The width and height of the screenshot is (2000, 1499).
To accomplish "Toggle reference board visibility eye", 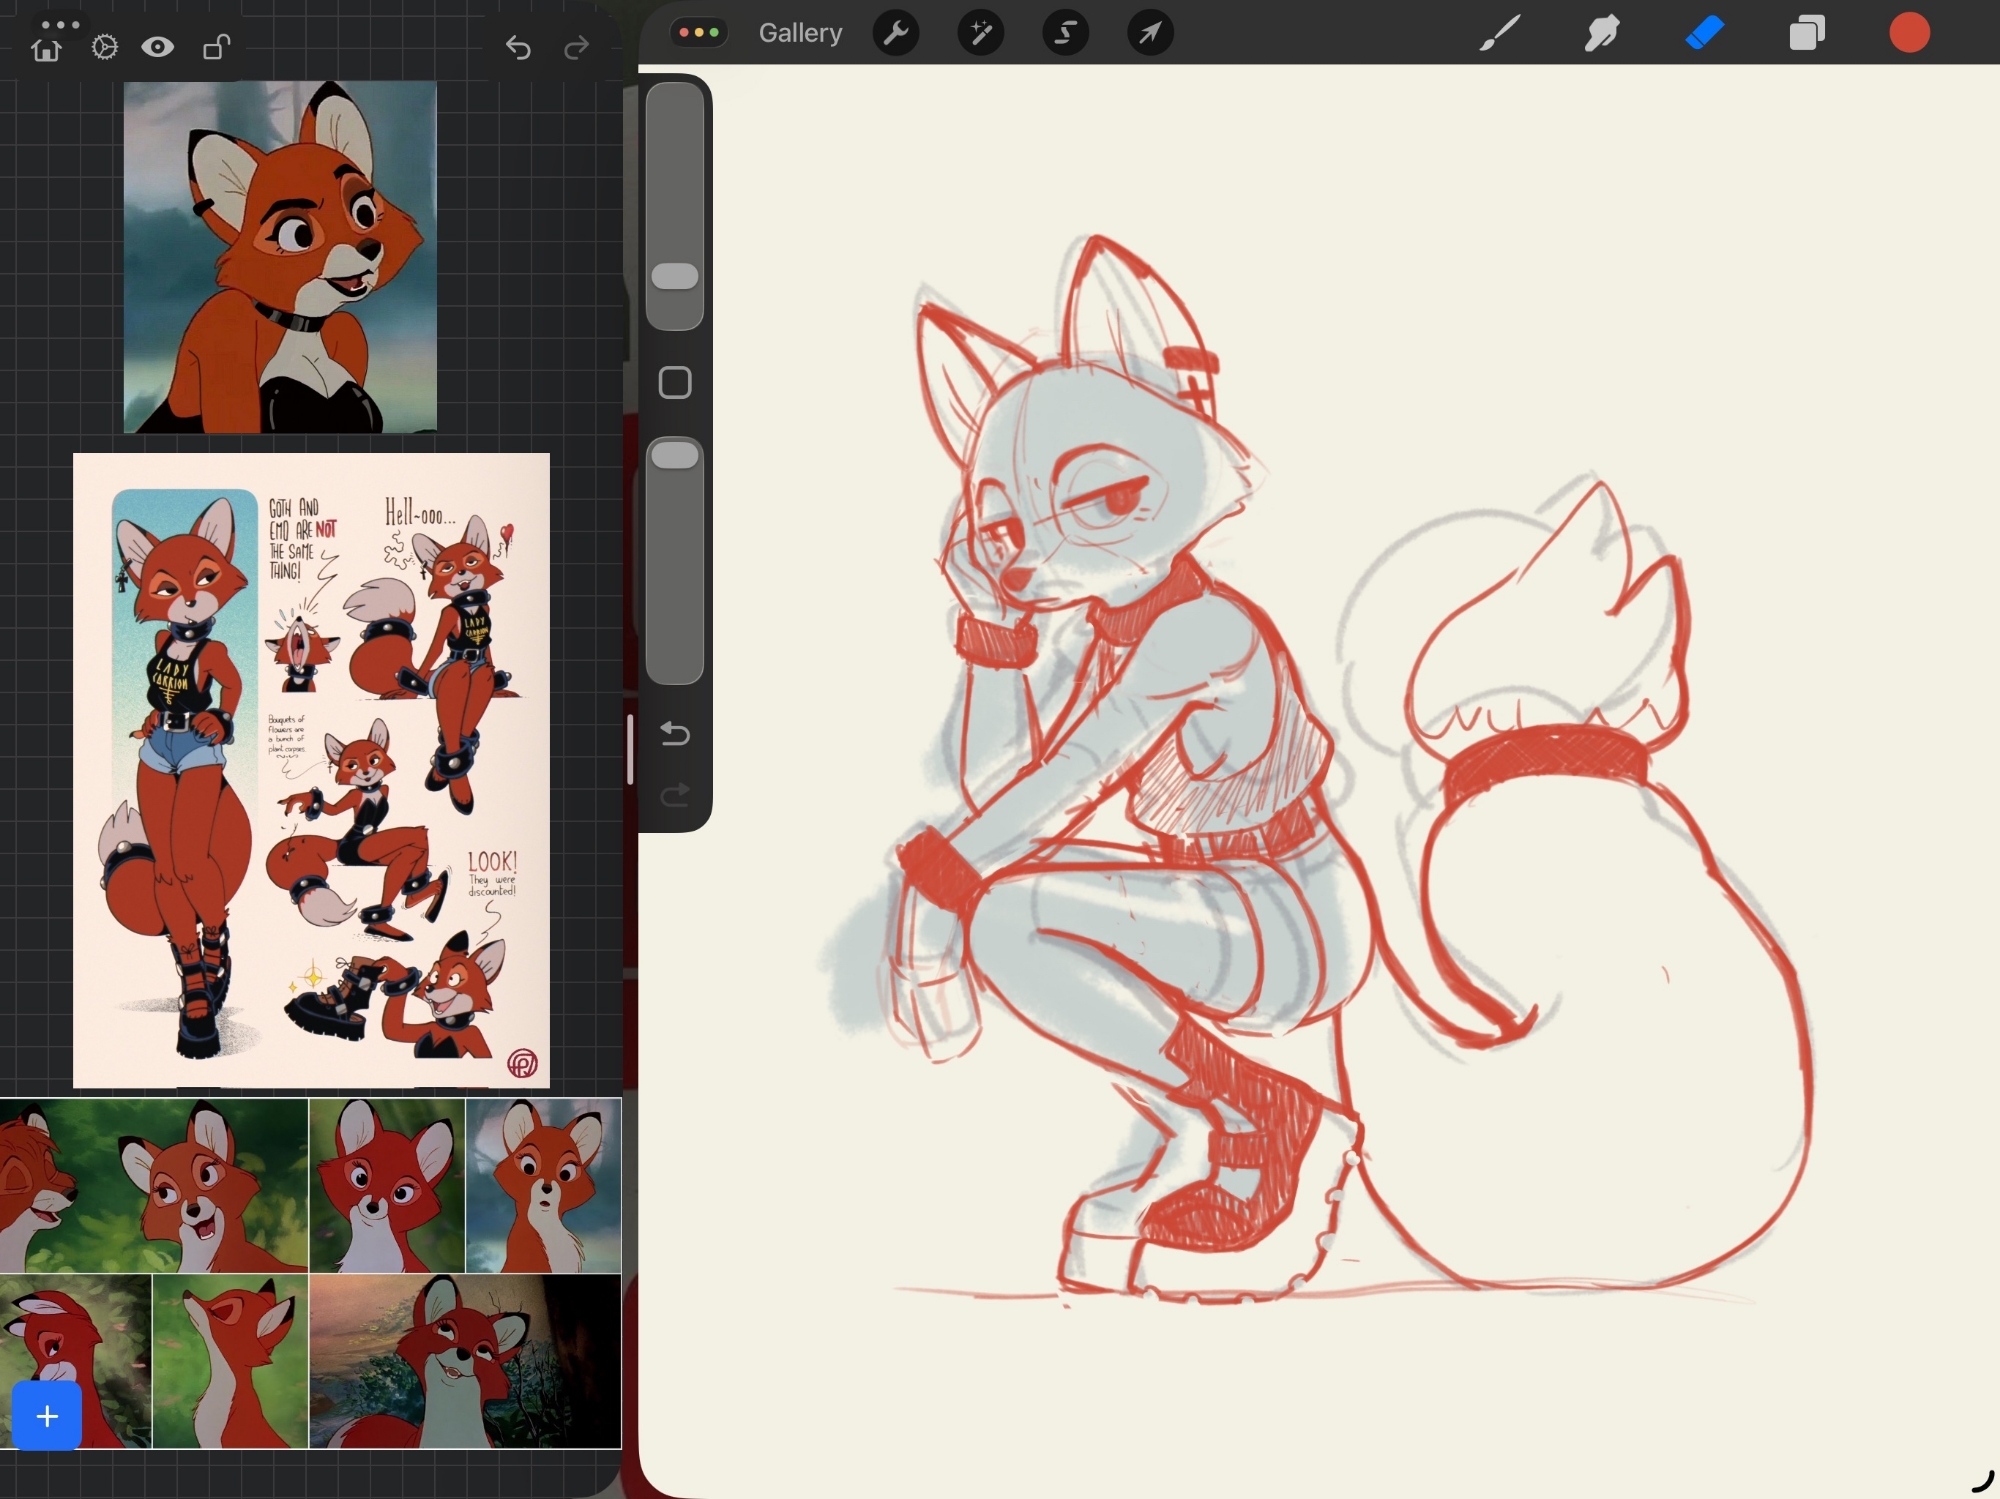I will 158,47.
